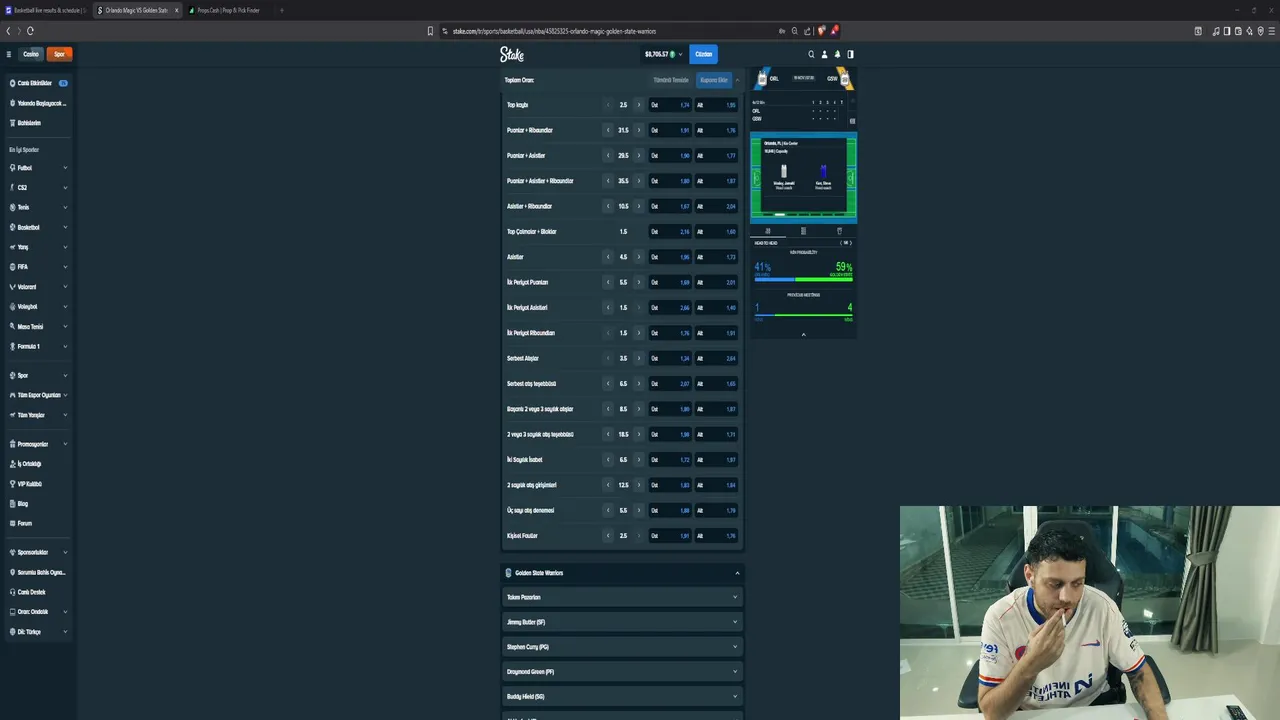This screenshot has height=720, width=1280.
Task: Expand the Stephen Curry (PG) row
Action: (x=622, y=647)
